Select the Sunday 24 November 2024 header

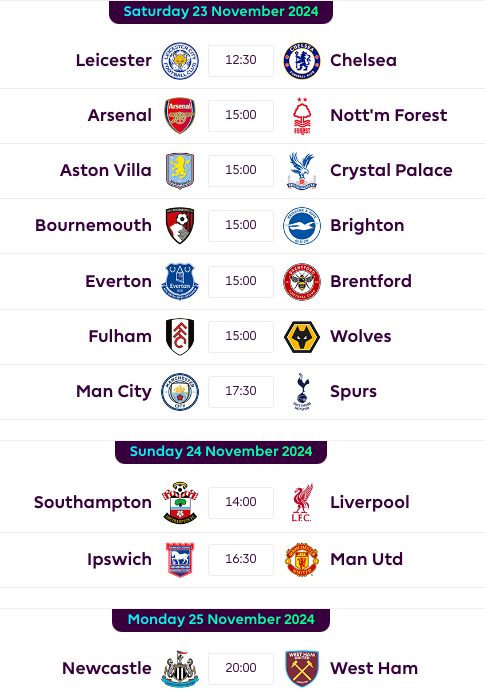pos(221,452)
